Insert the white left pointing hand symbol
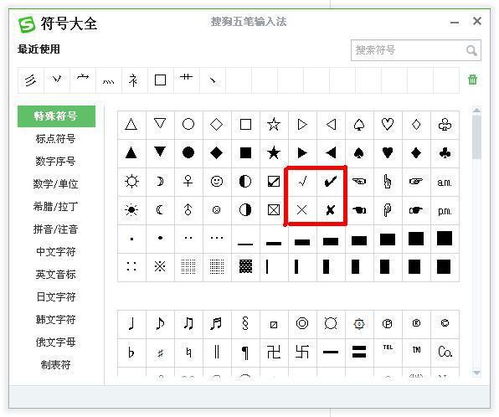Viewport: 499px width, 417px height. pos(359,182)
